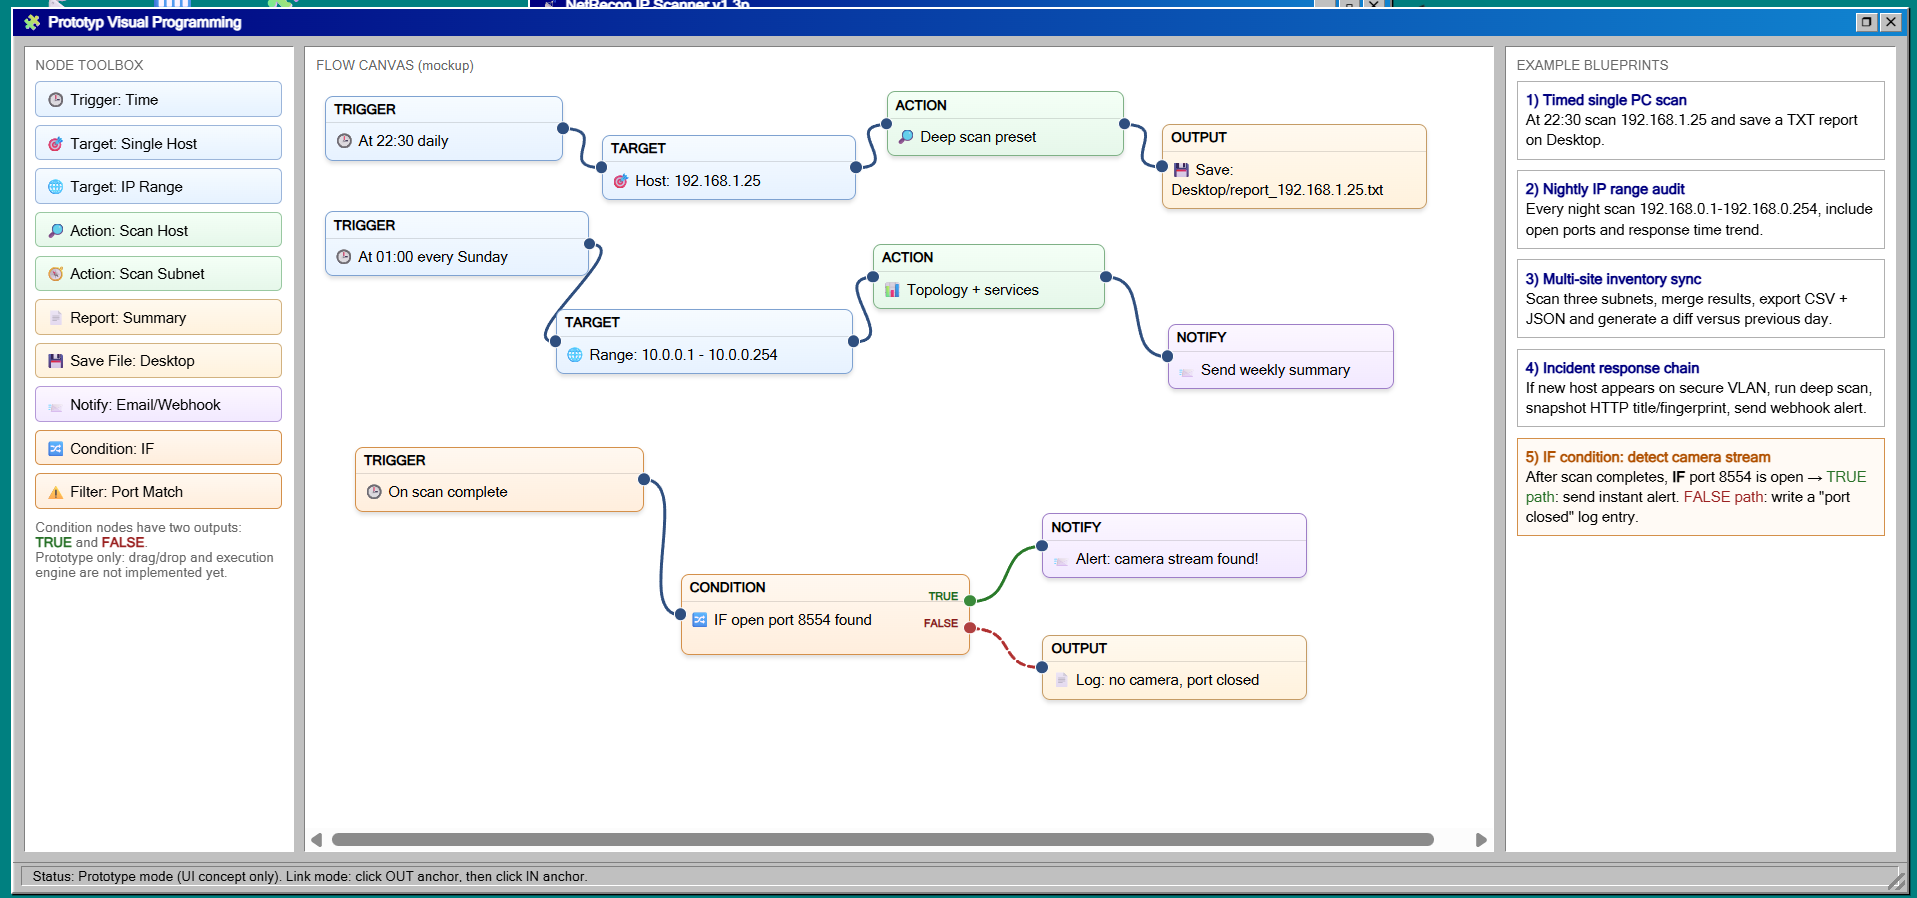Click the status bar Prototype mode text

310,877
